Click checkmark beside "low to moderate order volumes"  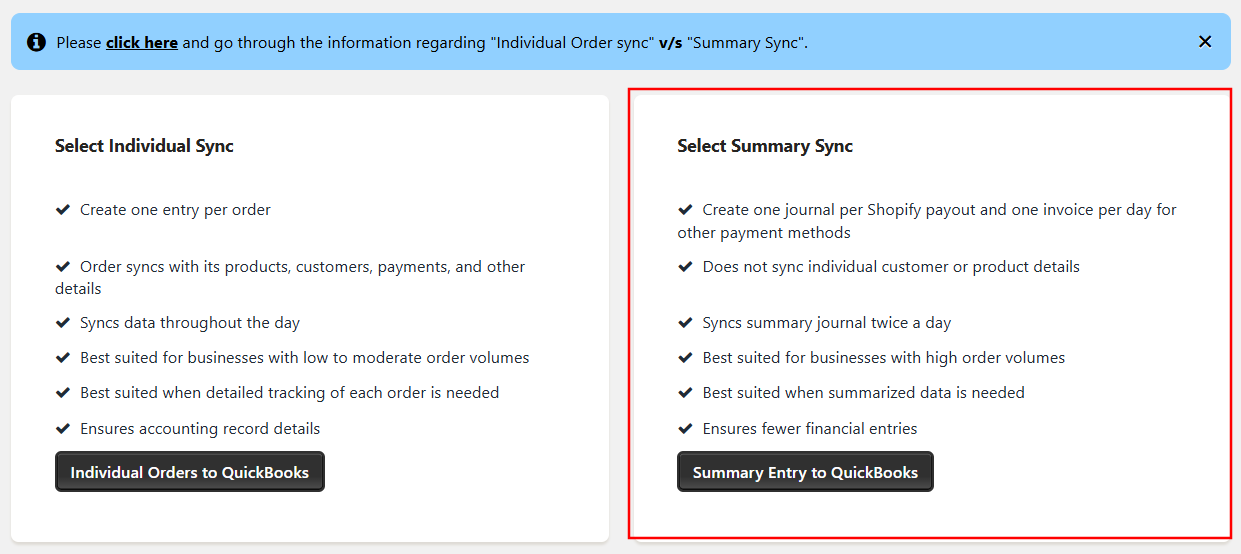tap(63, 358)
